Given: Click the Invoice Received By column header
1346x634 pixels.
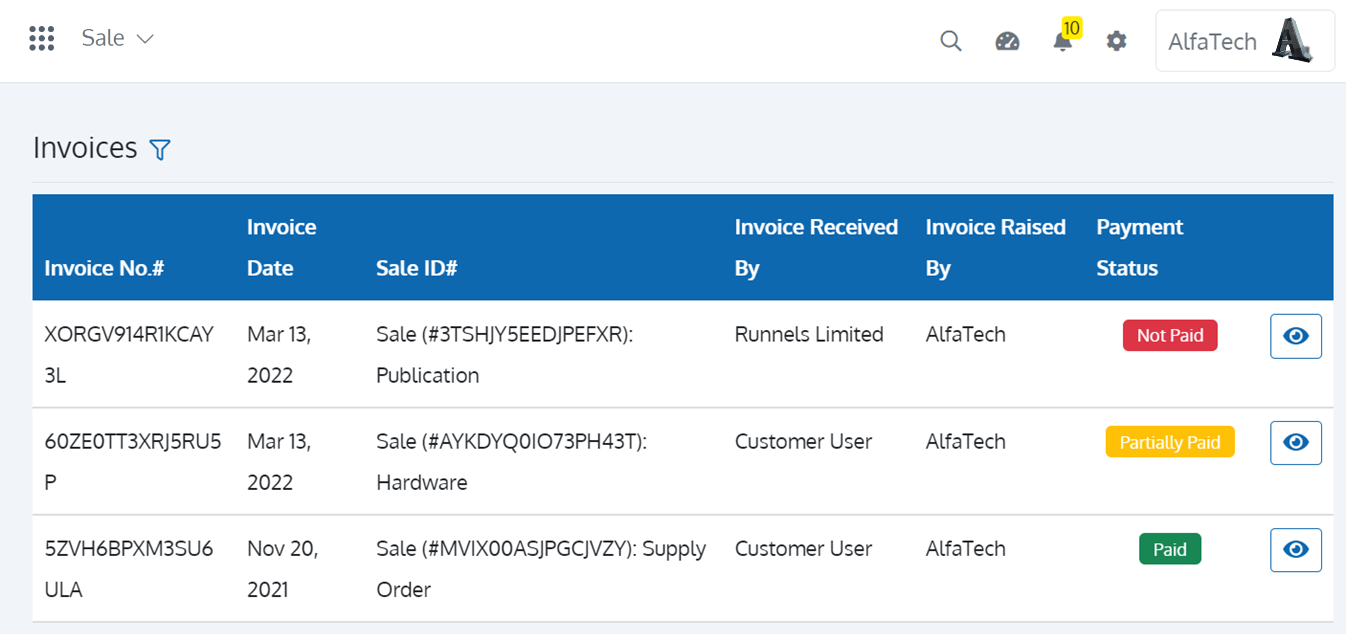Looking at the screenshot, I should [816, 248].
